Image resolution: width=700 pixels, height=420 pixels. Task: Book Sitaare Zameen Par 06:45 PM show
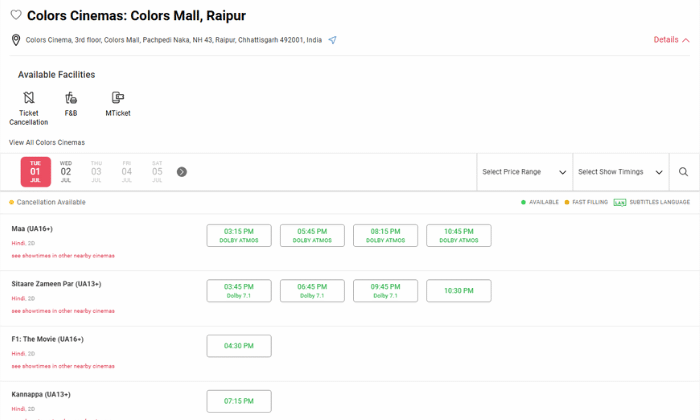click(312, 291)
